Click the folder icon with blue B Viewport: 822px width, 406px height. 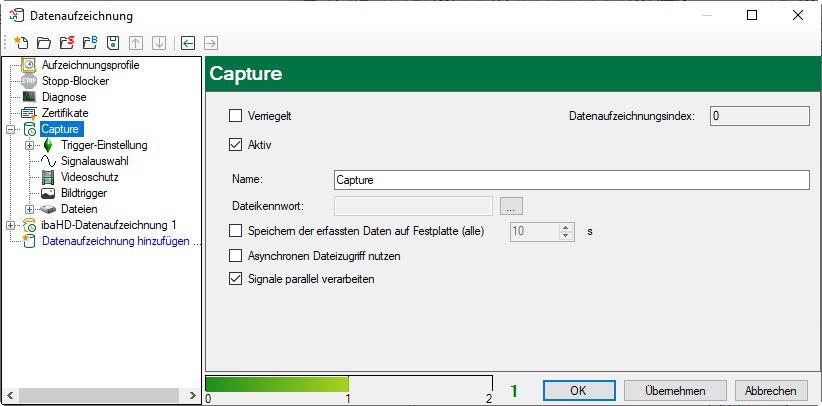(89, 43)
